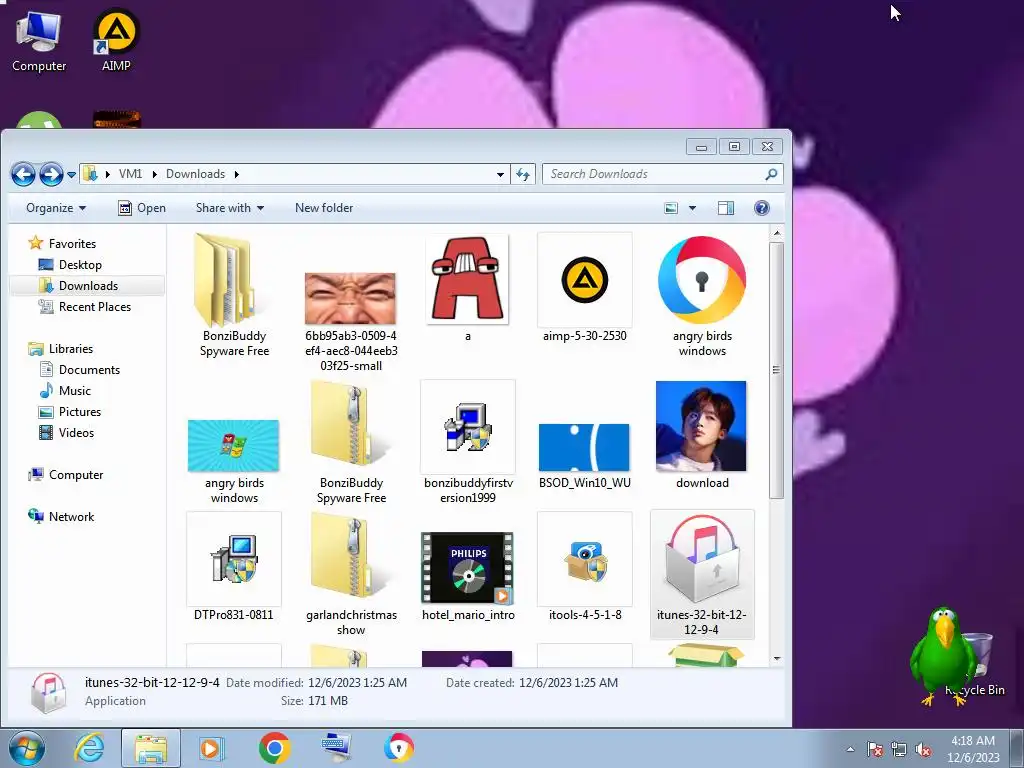Image resolution: width=1024 pixels, height=768 pixels.
Task: Open the recent pages dropdown beside Forward arrow
Action: (x=71, y=175)
